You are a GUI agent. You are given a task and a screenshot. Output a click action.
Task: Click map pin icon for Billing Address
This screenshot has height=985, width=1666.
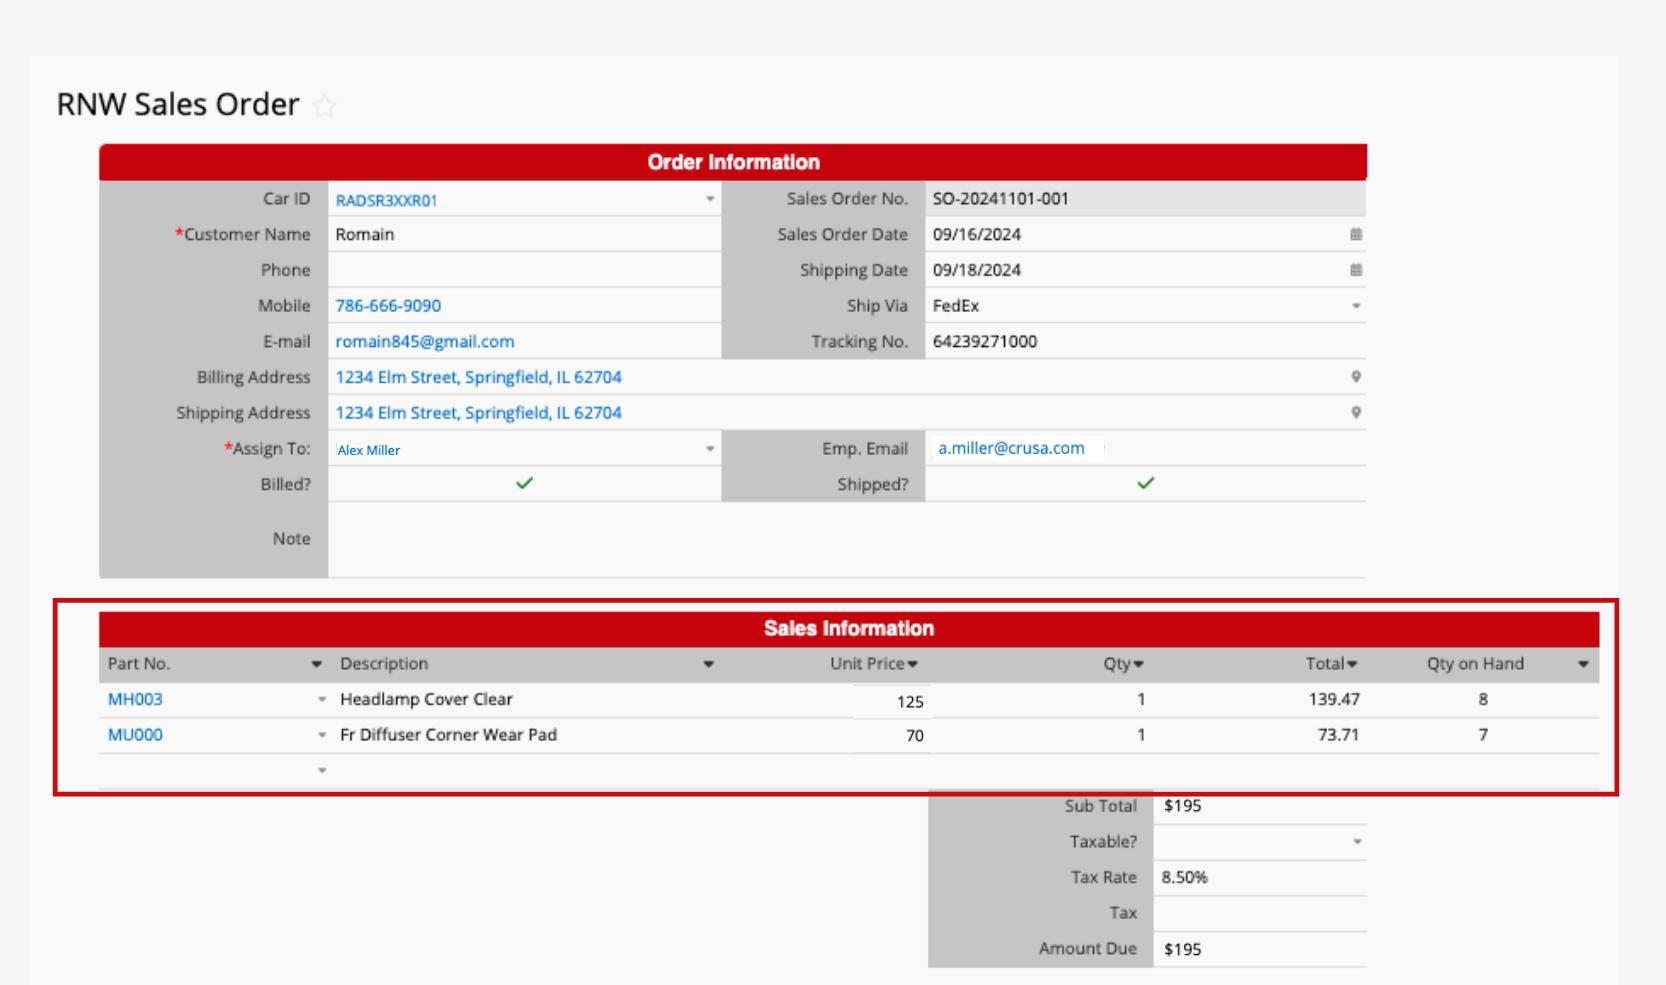pyautogui.click(x=1355, y=377)
